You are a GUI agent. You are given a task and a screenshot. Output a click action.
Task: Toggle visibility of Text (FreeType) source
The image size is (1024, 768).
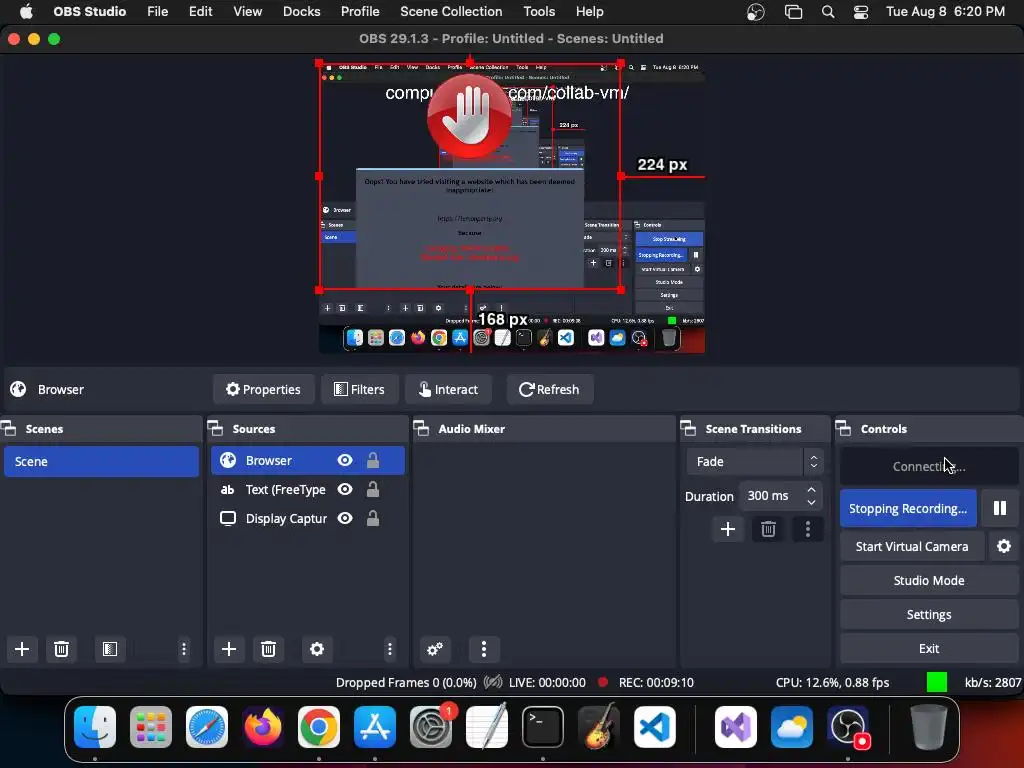coord(345,489)
